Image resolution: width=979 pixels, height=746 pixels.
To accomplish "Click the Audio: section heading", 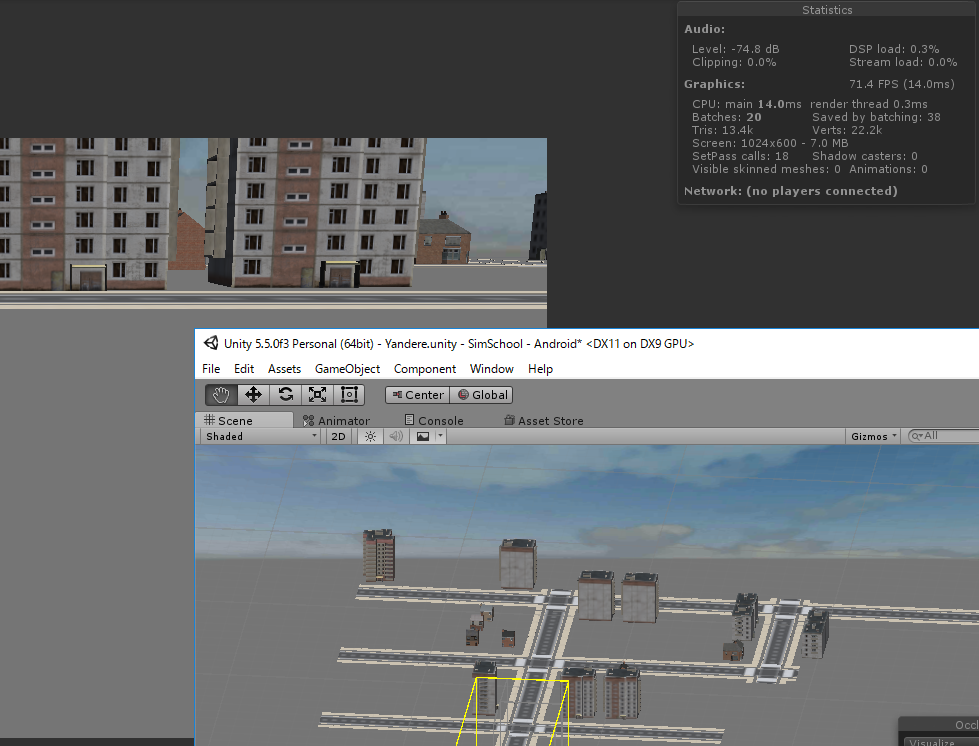I will (704, 29).
